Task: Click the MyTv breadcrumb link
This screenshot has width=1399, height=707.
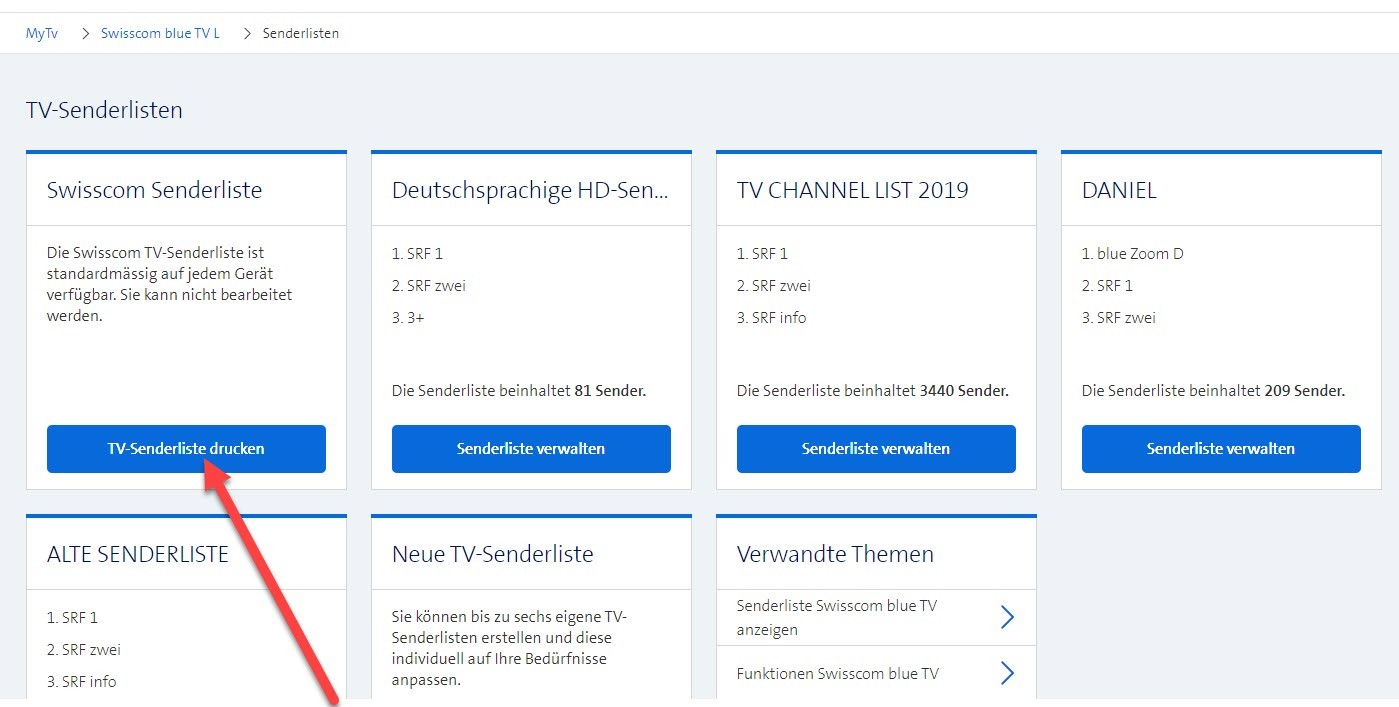Action: coord(42,34)
